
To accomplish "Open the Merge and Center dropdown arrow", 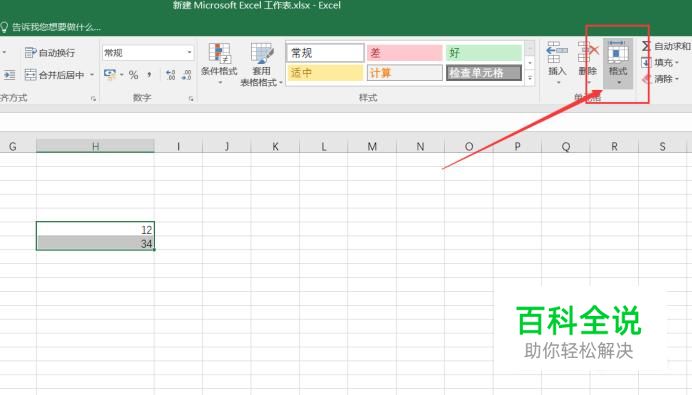I will 92,75.
